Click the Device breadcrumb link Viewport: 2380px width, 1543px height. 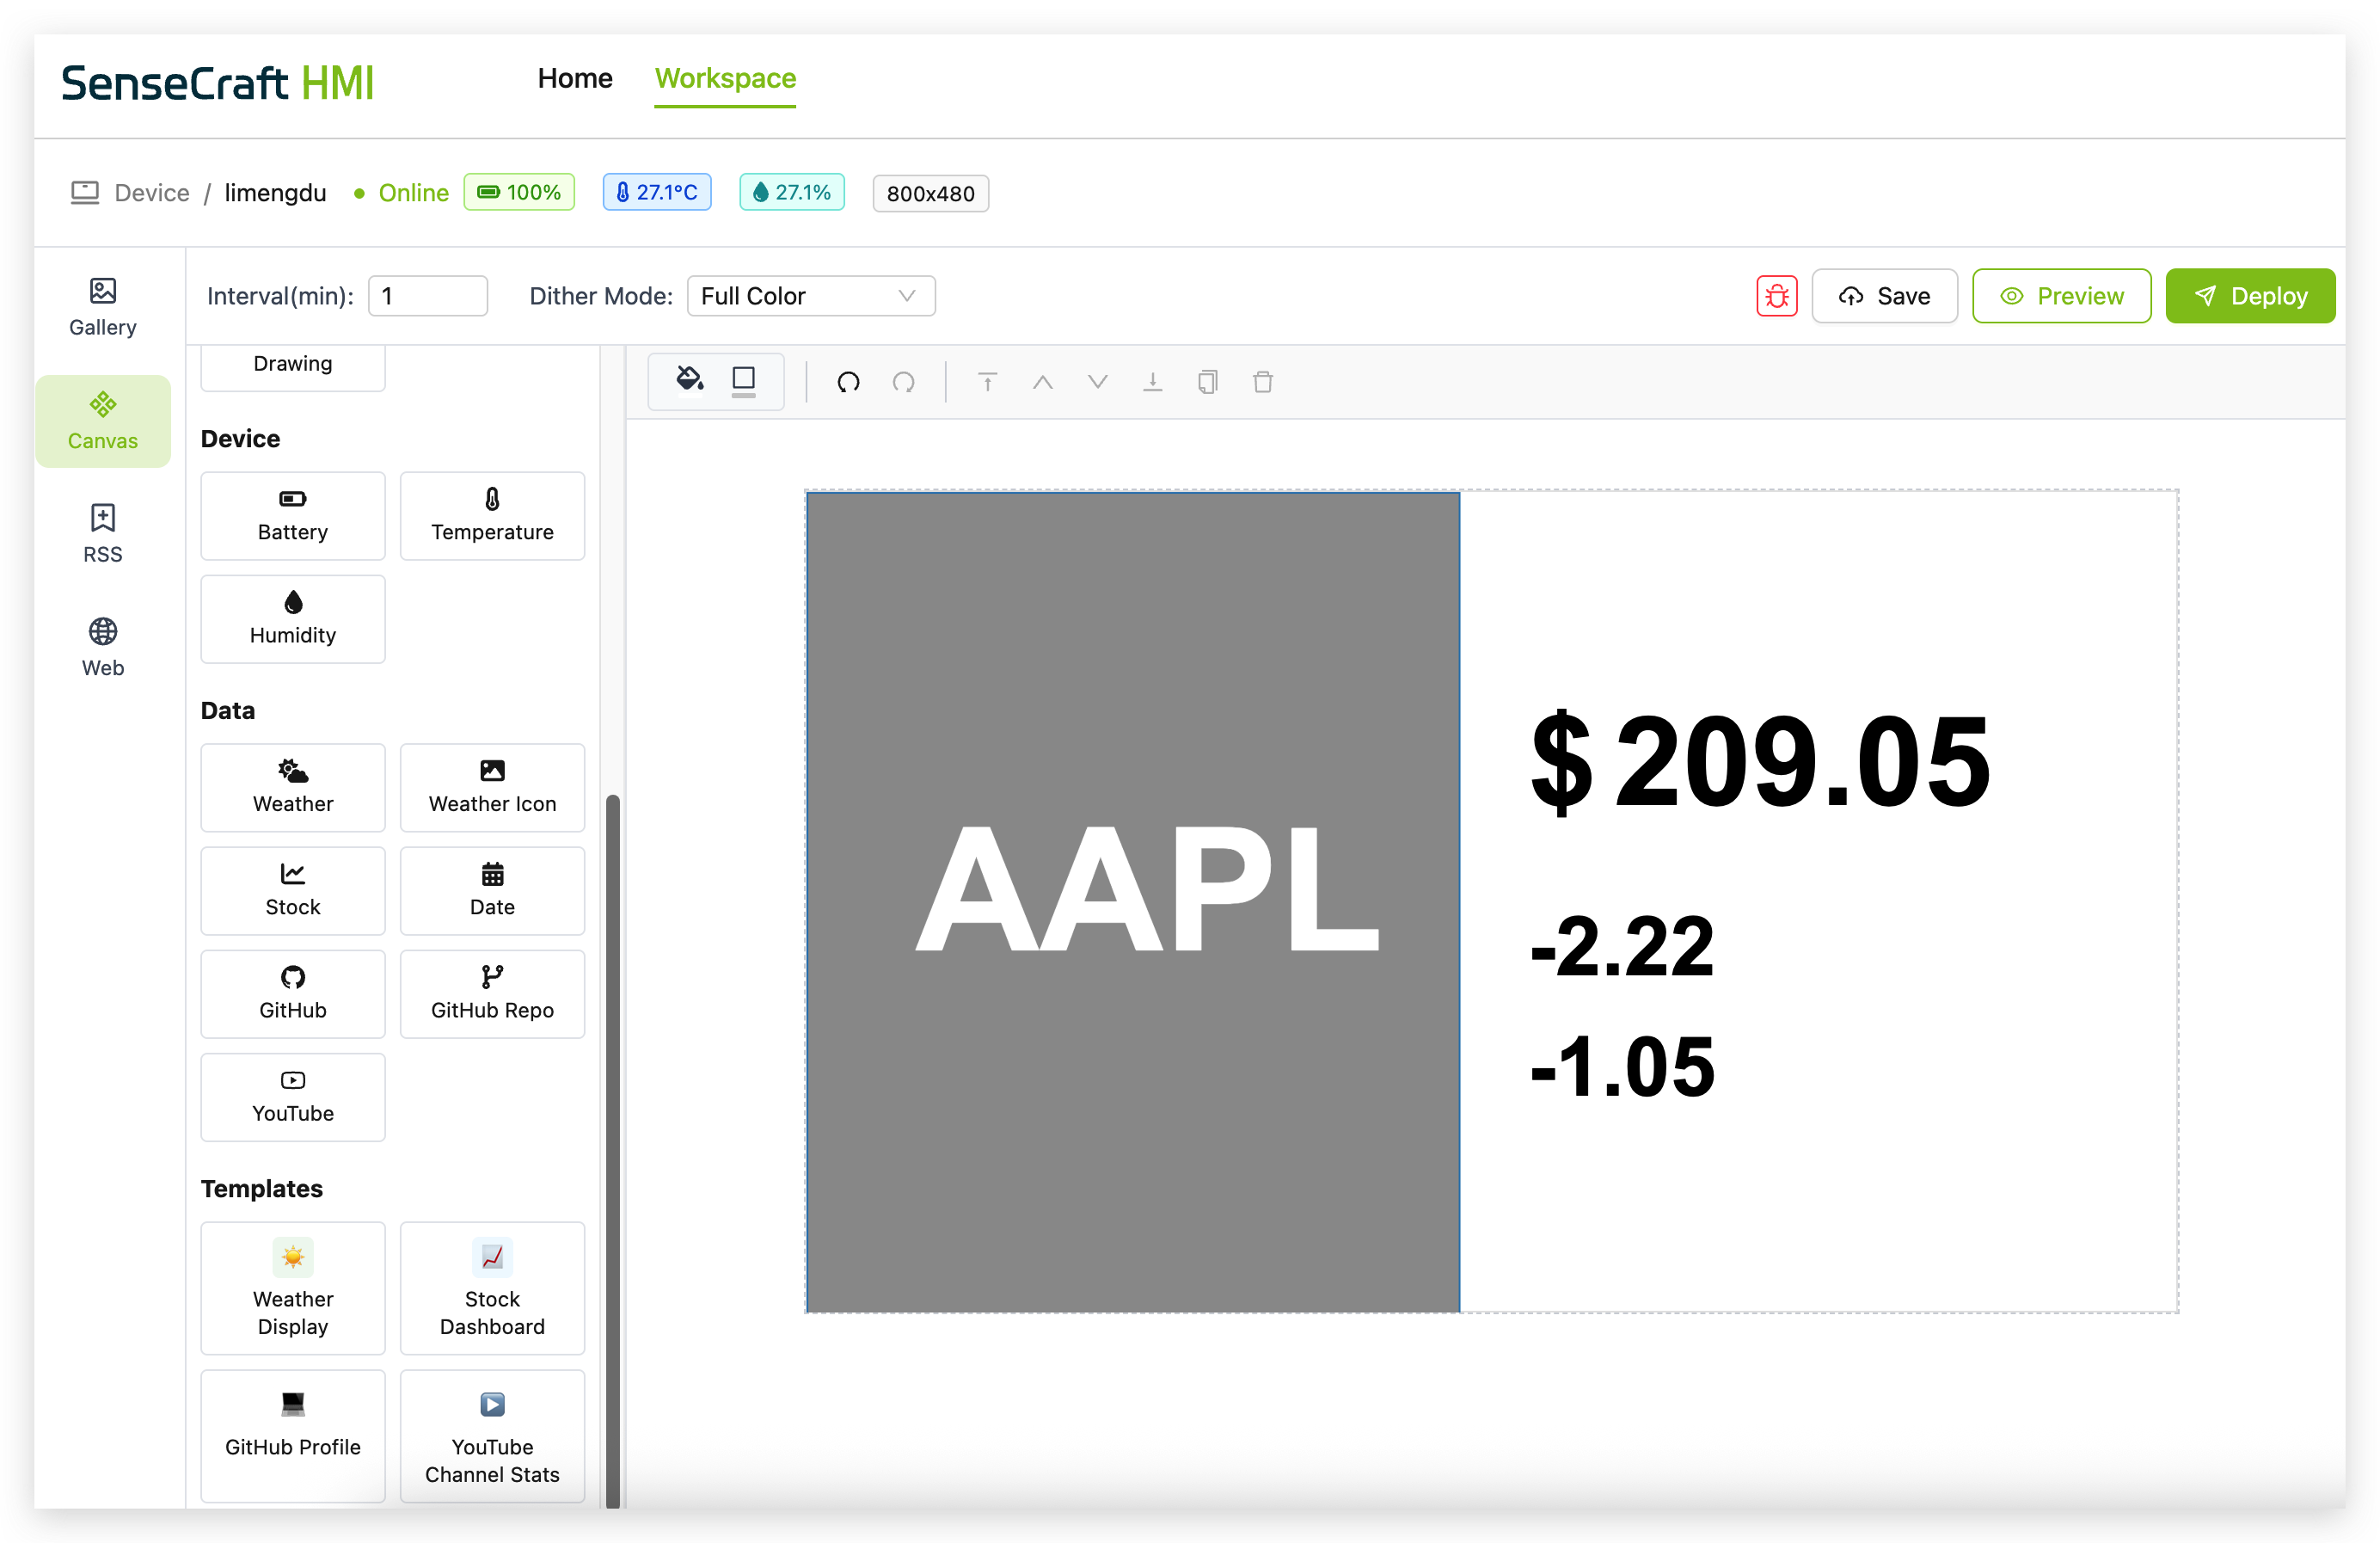click(x=151, y=192)
